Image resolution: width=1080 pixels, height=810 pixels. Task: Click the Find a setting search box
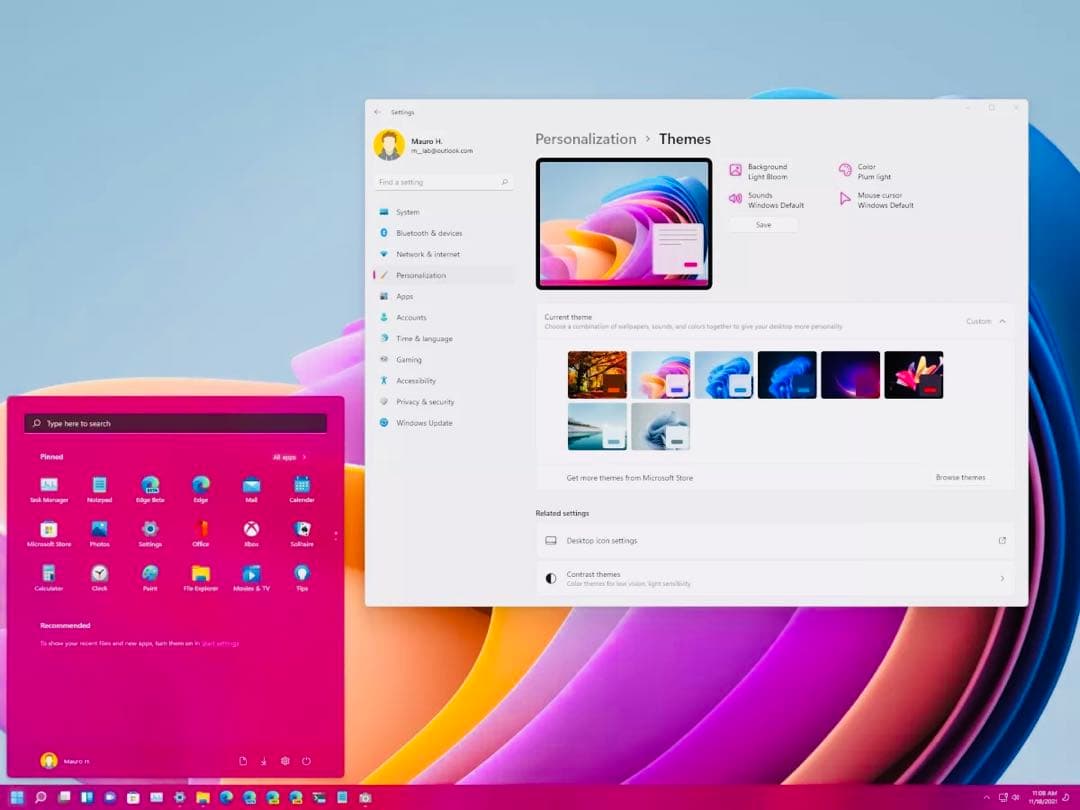[x=444, y=183]
